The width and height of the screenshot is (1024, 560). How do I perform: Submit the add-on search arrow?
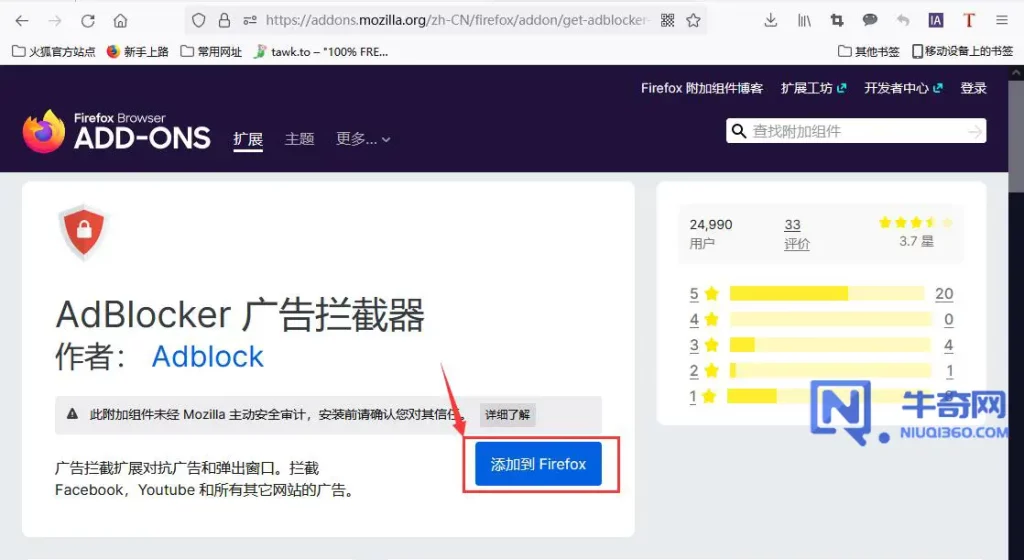pyautogui.click(x=975, y=132)
